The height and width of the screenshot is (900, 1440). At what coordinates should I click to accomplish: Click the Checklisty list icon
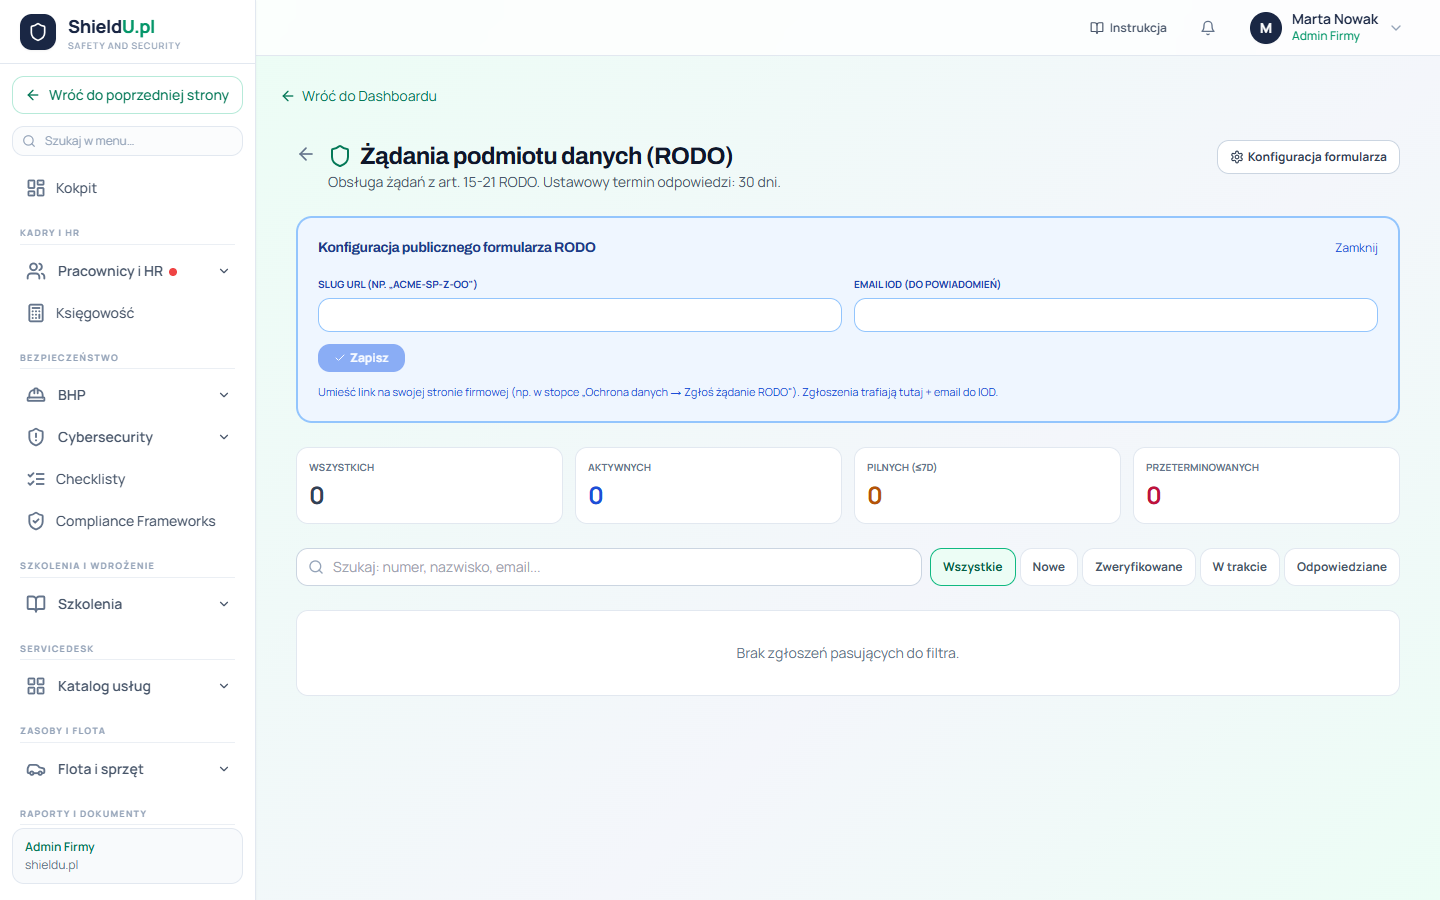point(36,479)
